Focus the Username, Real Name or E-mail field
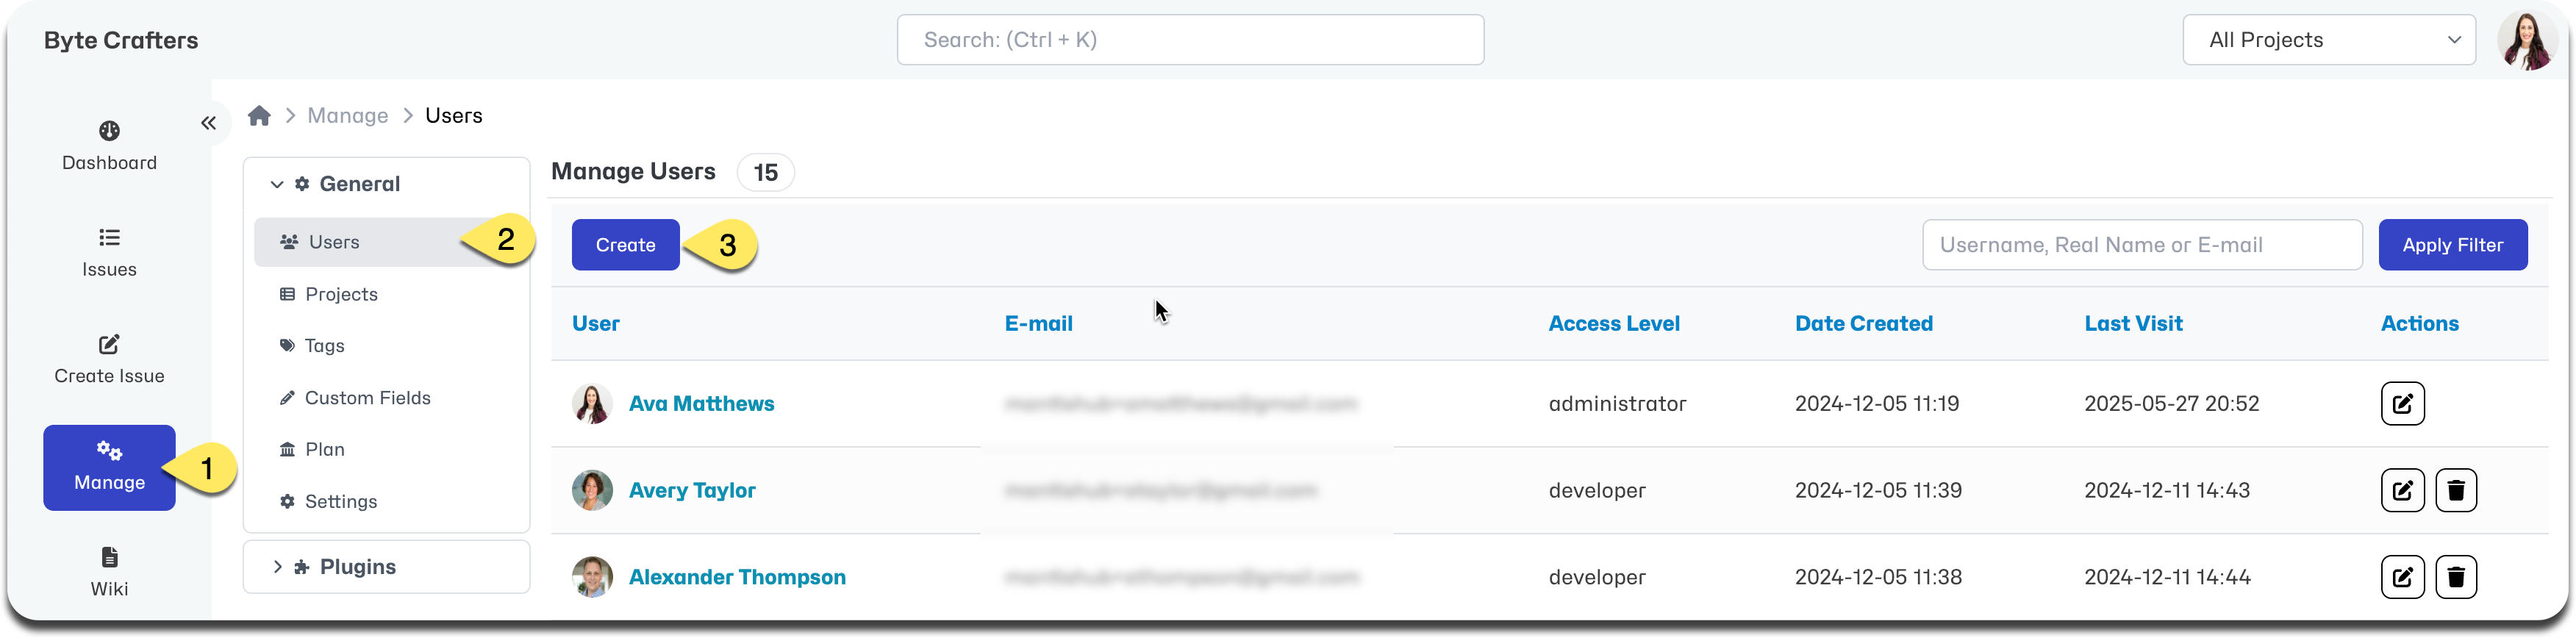2576x638 pixels. click(x=2141, y=245)
